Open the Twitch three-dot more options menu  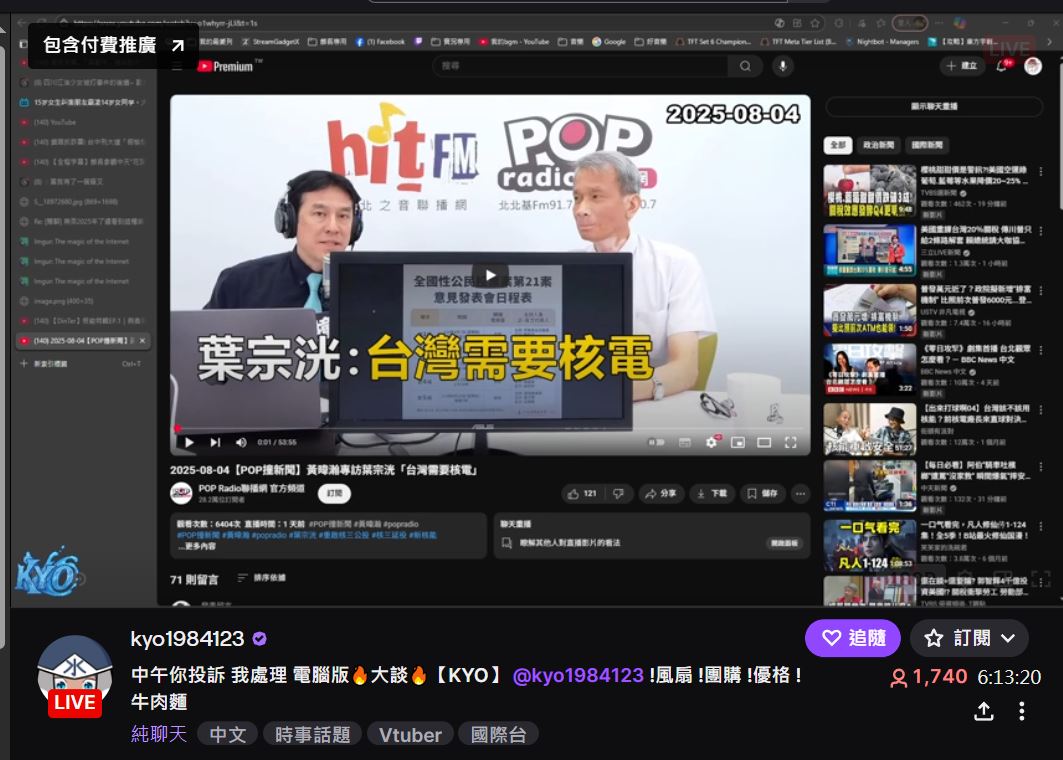[1022, 711]
